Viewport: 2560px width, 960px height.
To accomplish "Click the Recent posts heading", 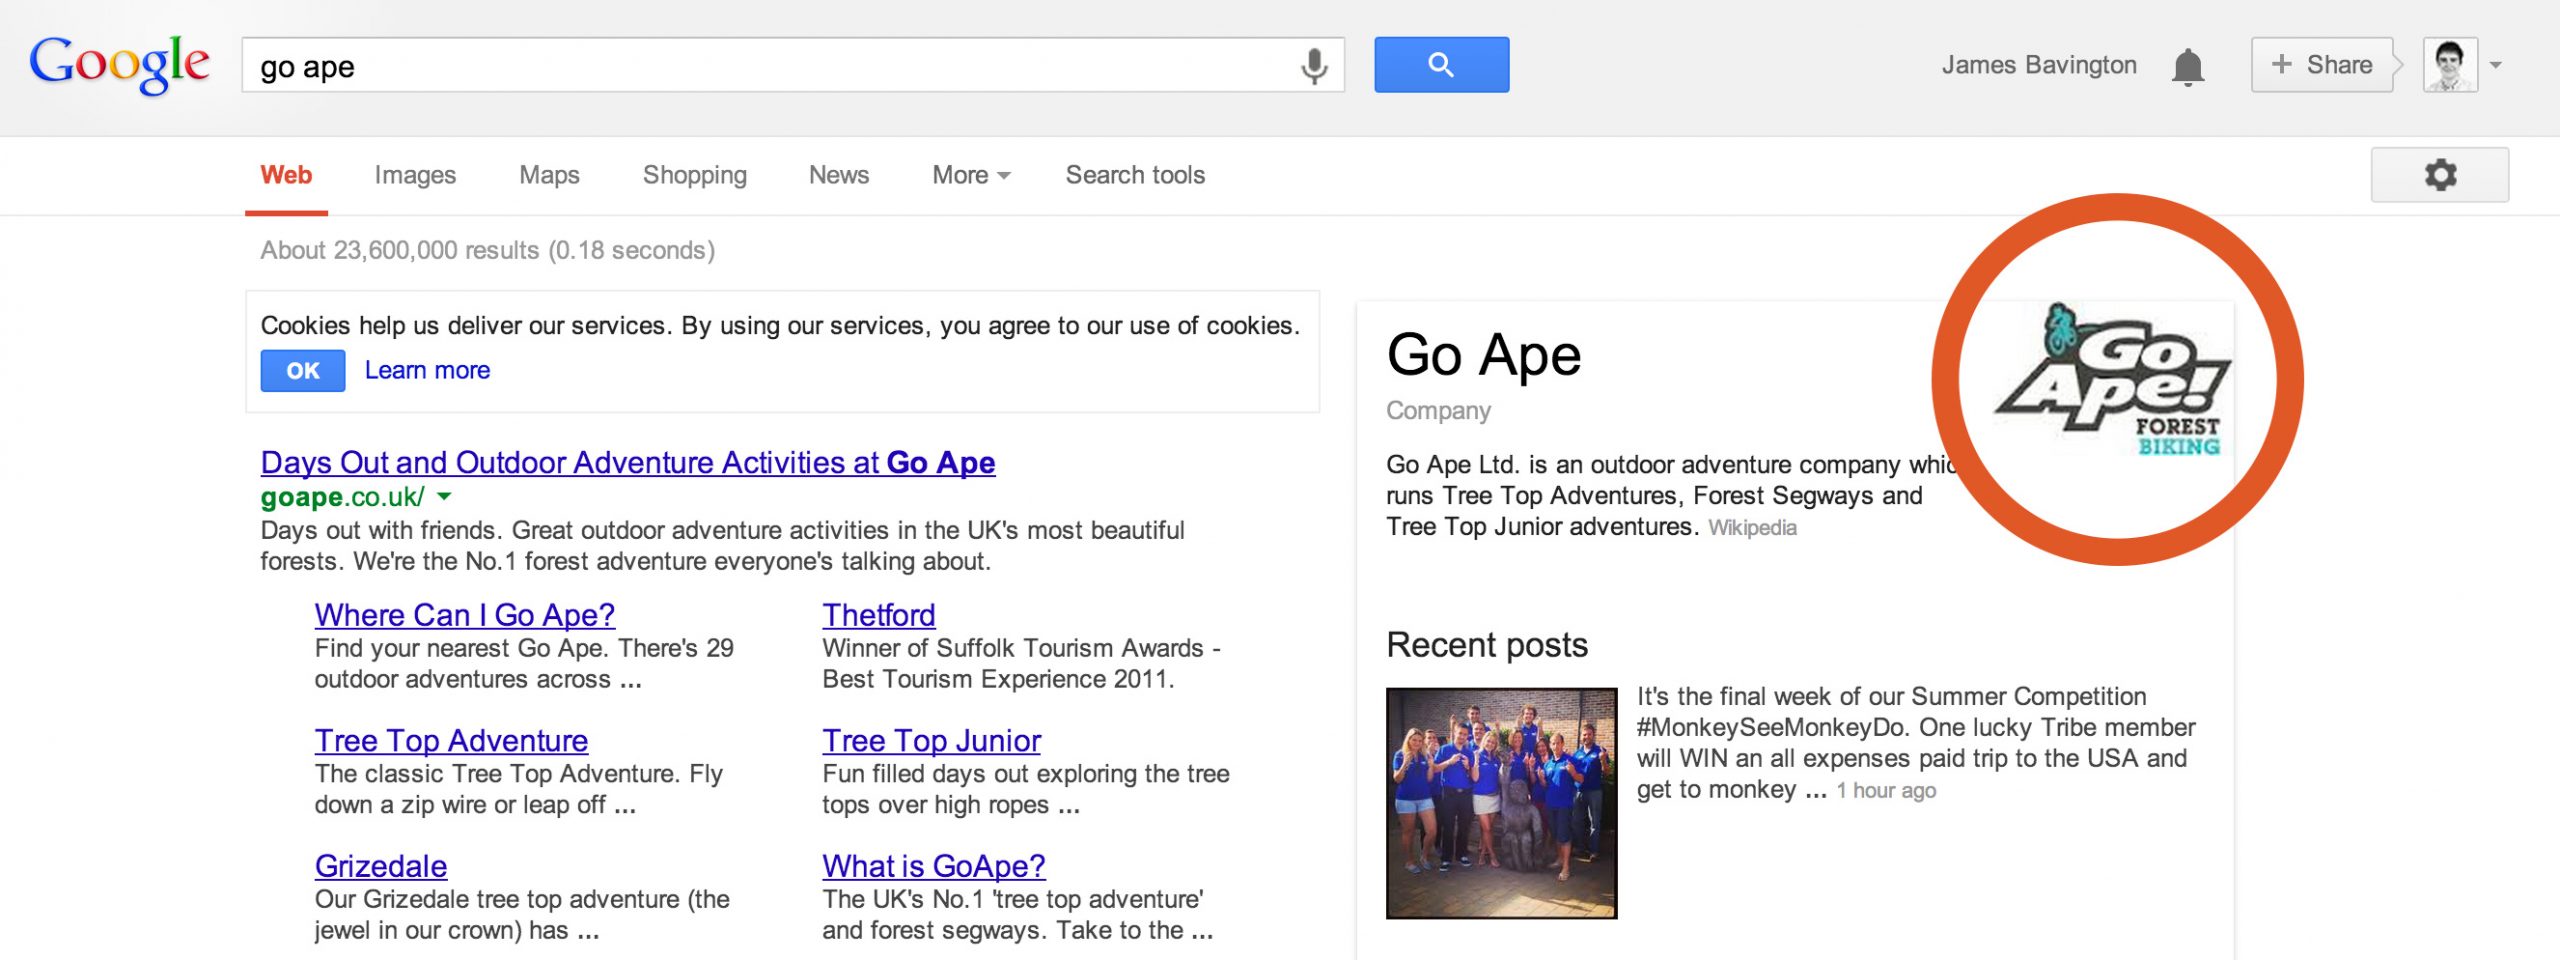I will 1487,645.
